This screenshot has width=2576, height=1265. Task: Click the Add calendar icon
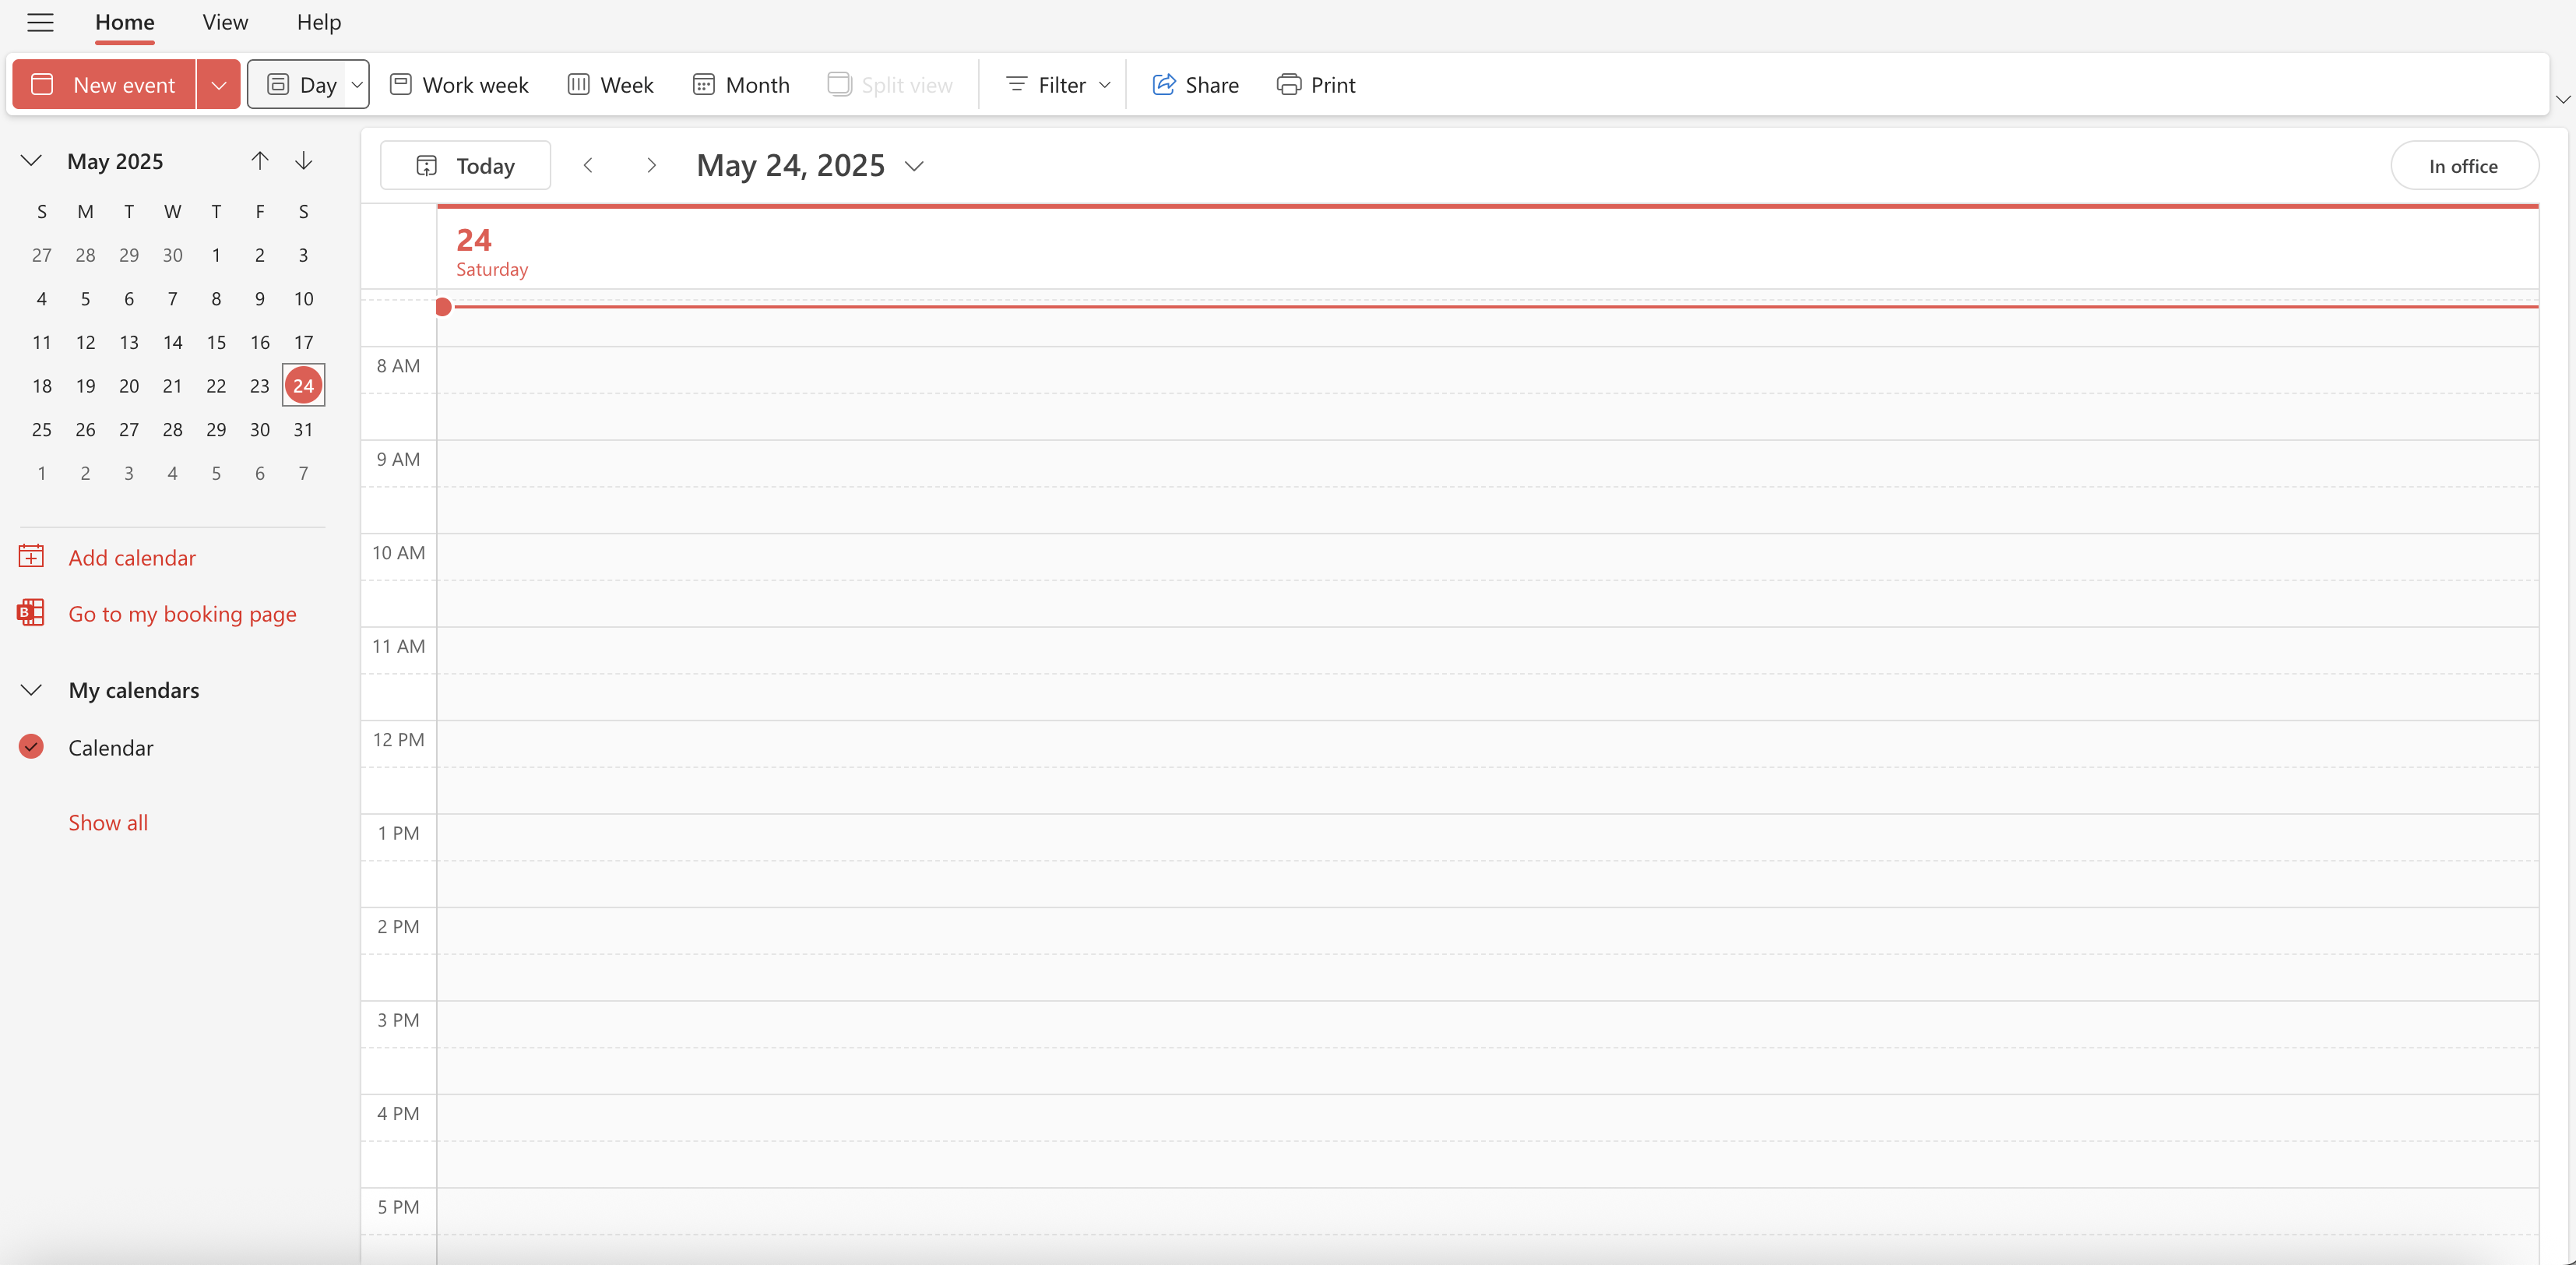(x=31, y=556)
